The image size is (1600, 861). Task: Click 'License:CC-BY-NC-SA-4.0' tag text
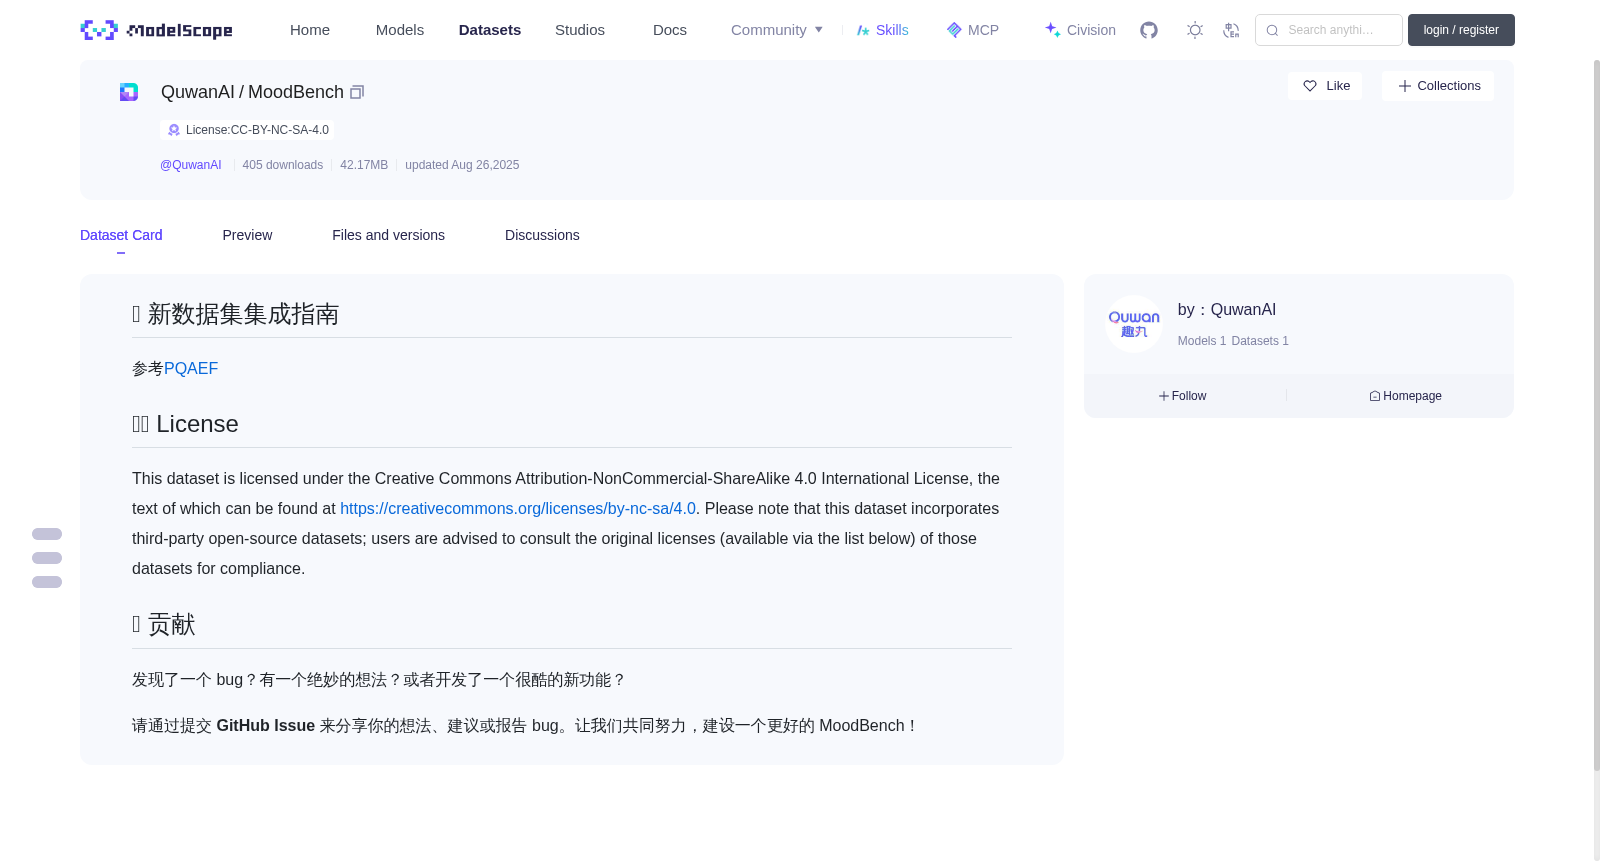[257, 130]
